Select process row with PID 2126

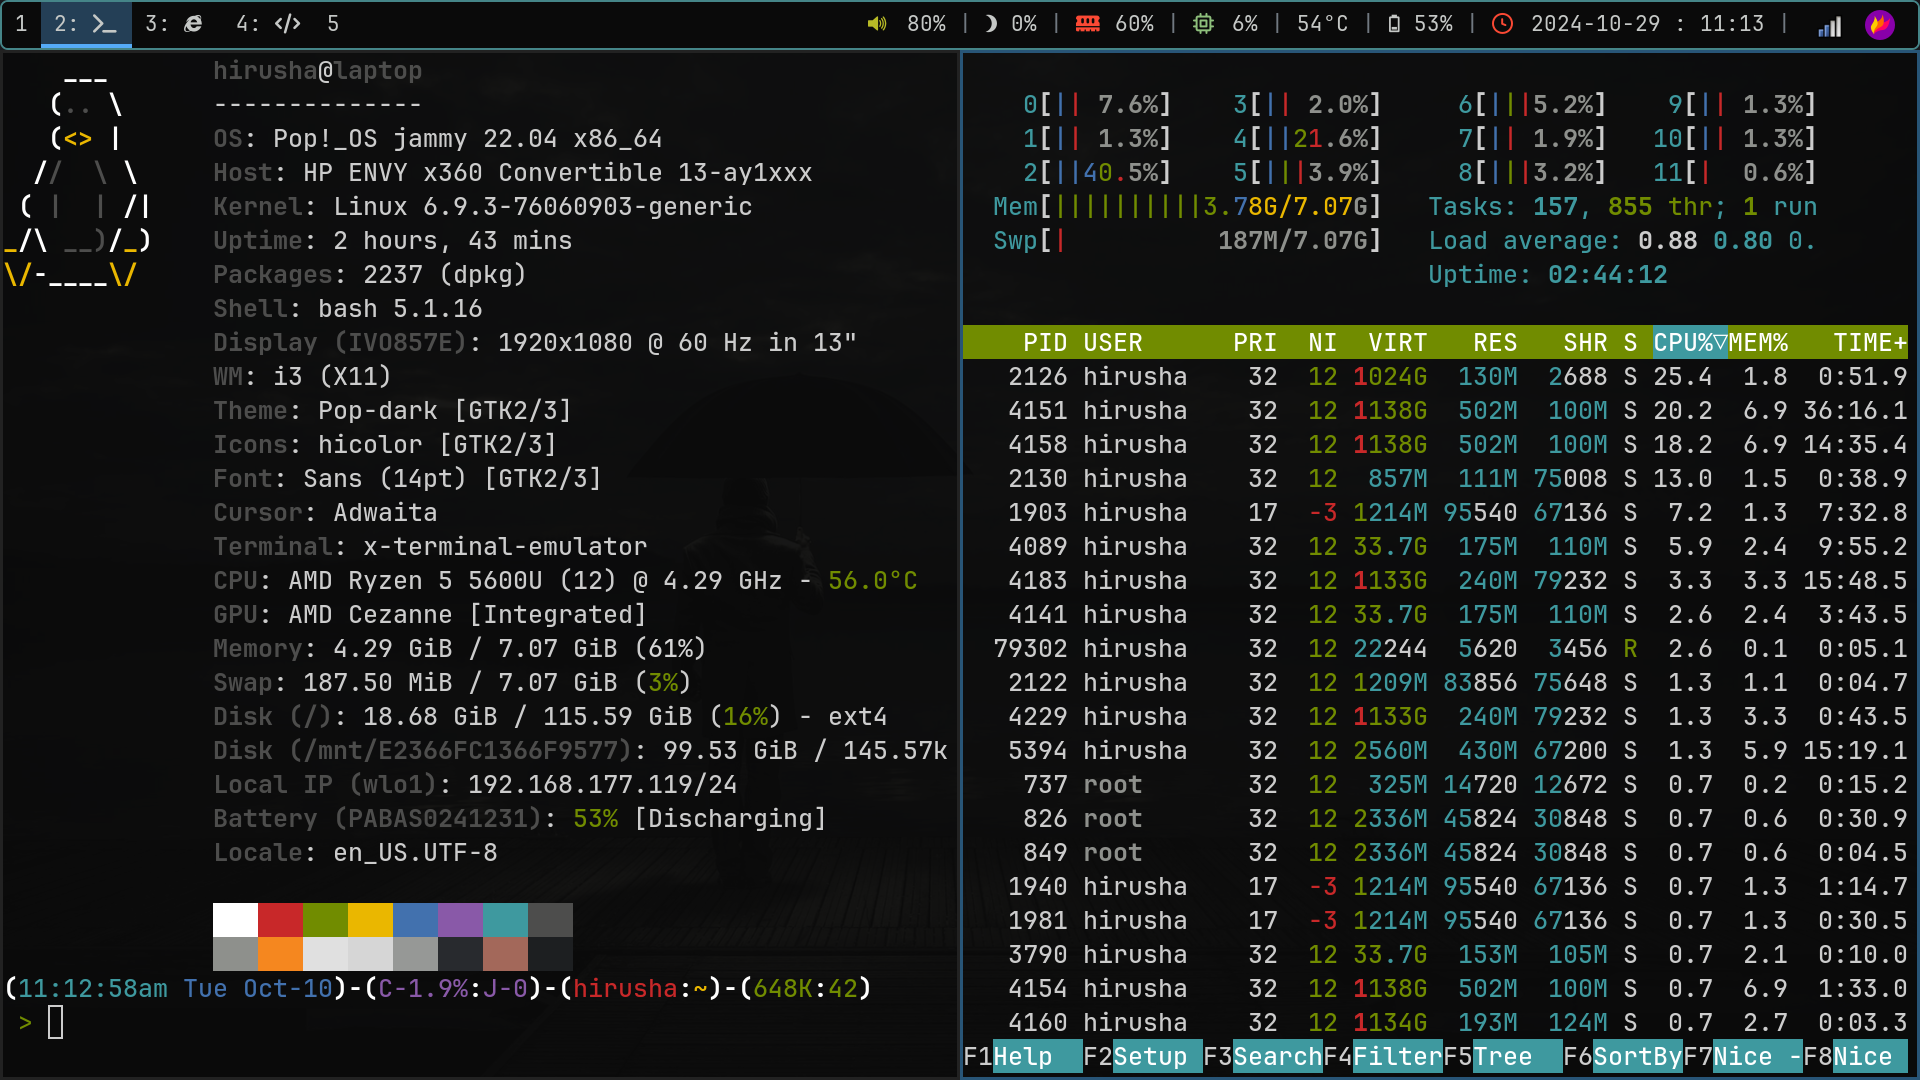click(1436, 377)
